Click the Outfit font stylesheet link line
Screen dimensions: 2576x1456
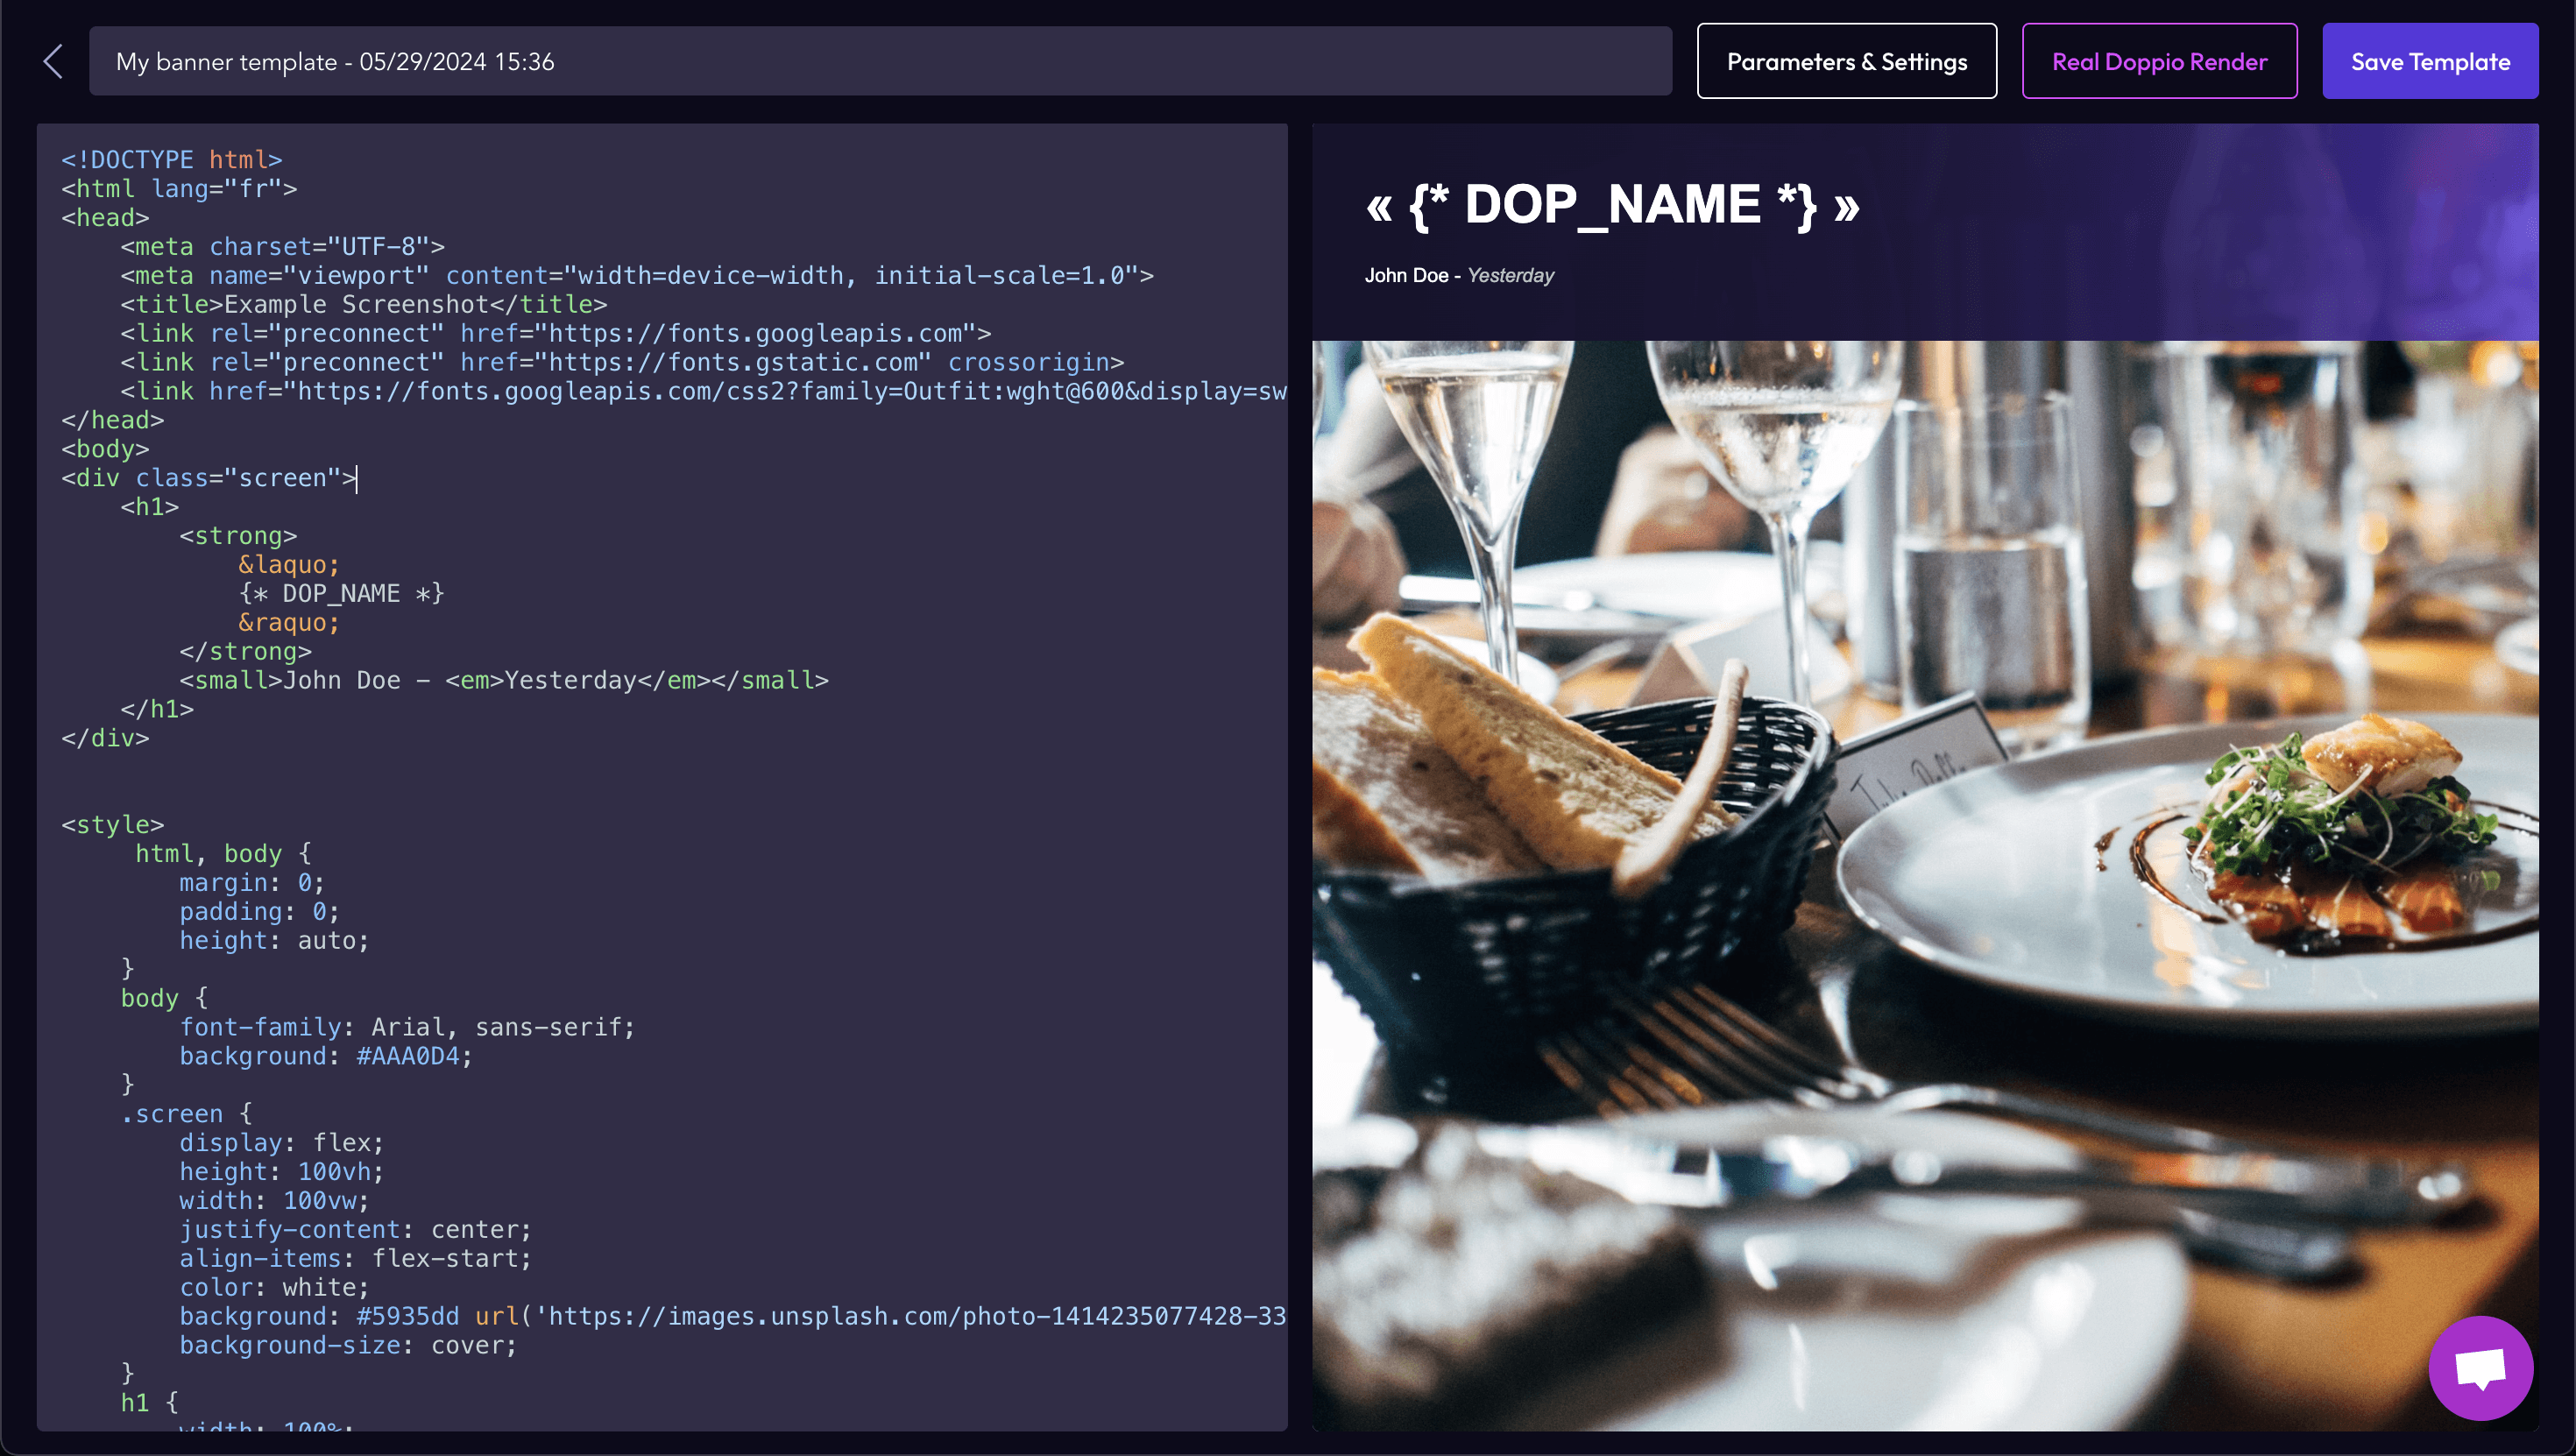coord(704,392)
